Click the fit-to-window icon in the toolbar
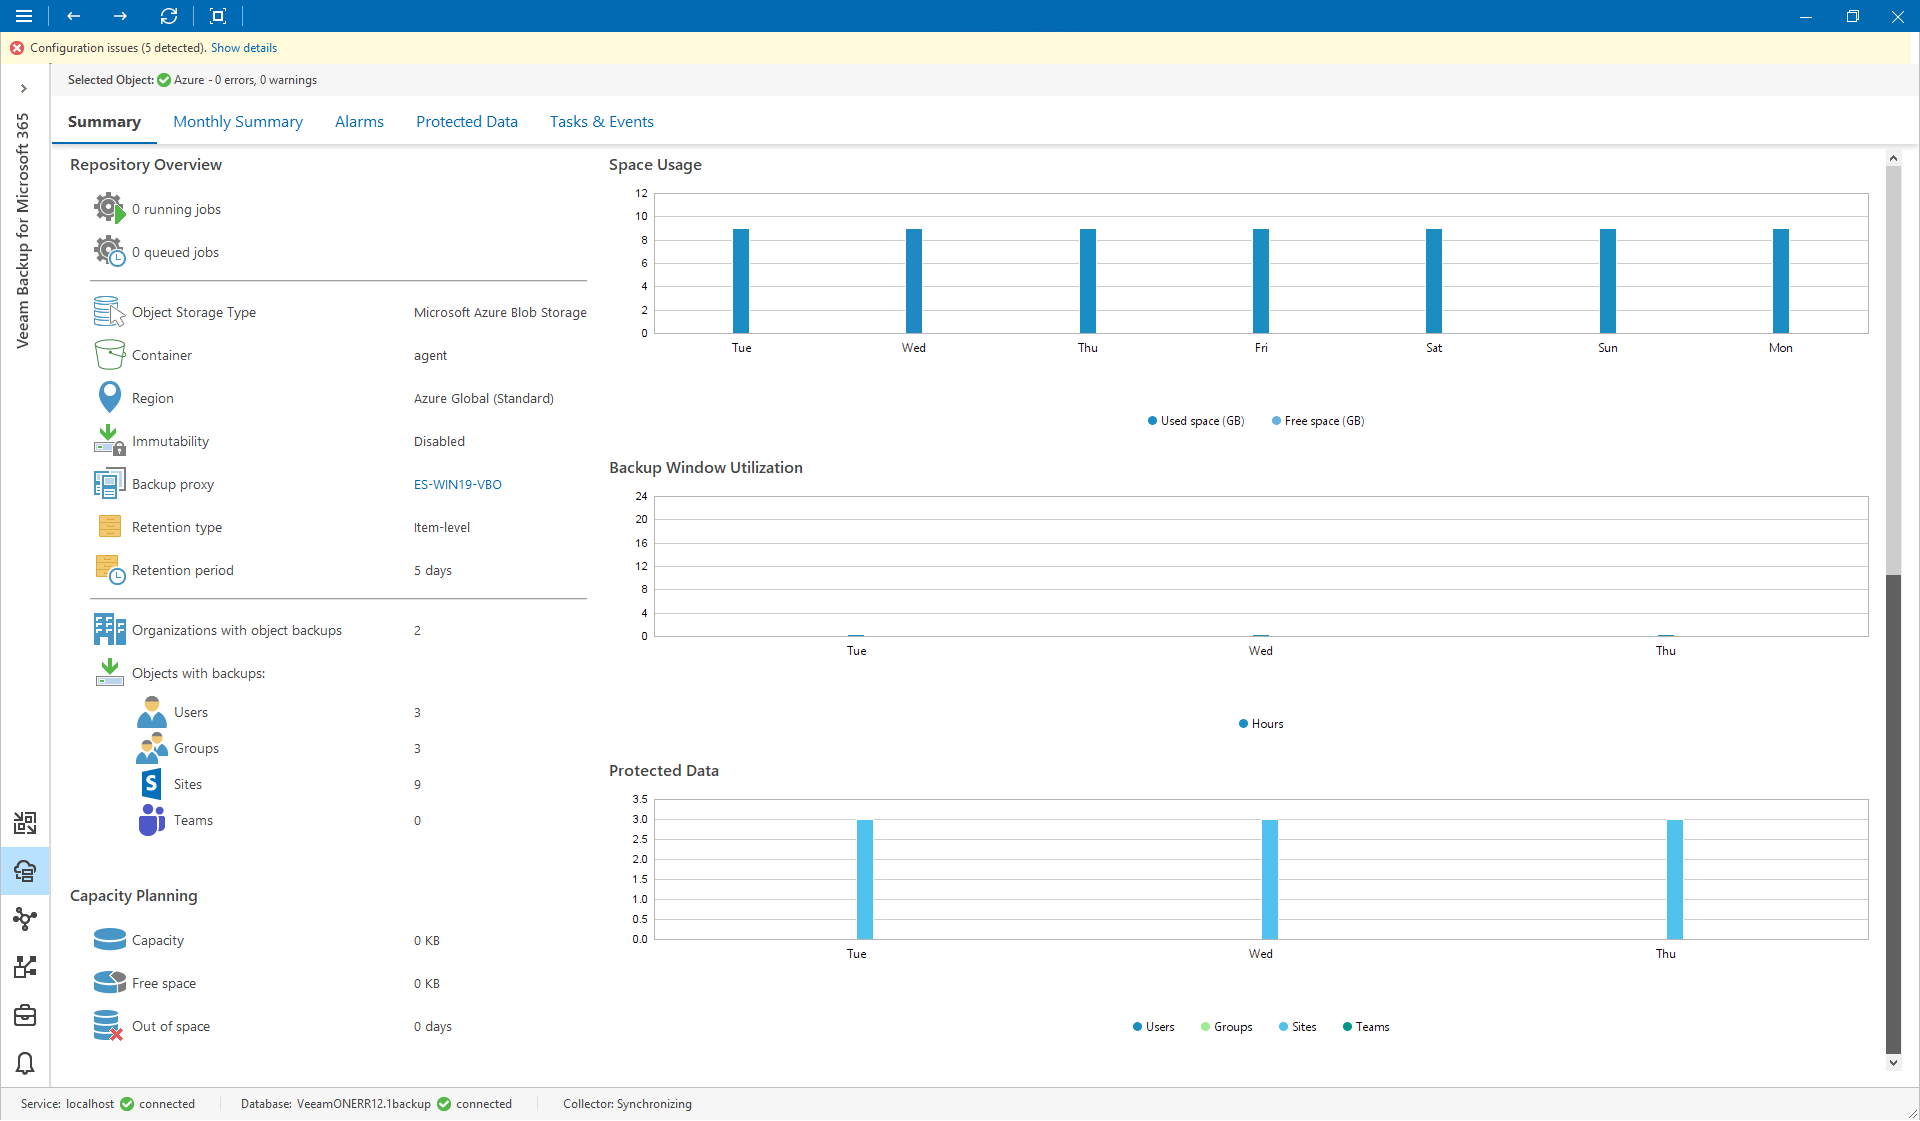The height and width of the screenshot is (1121, 1920). [218, 16]
